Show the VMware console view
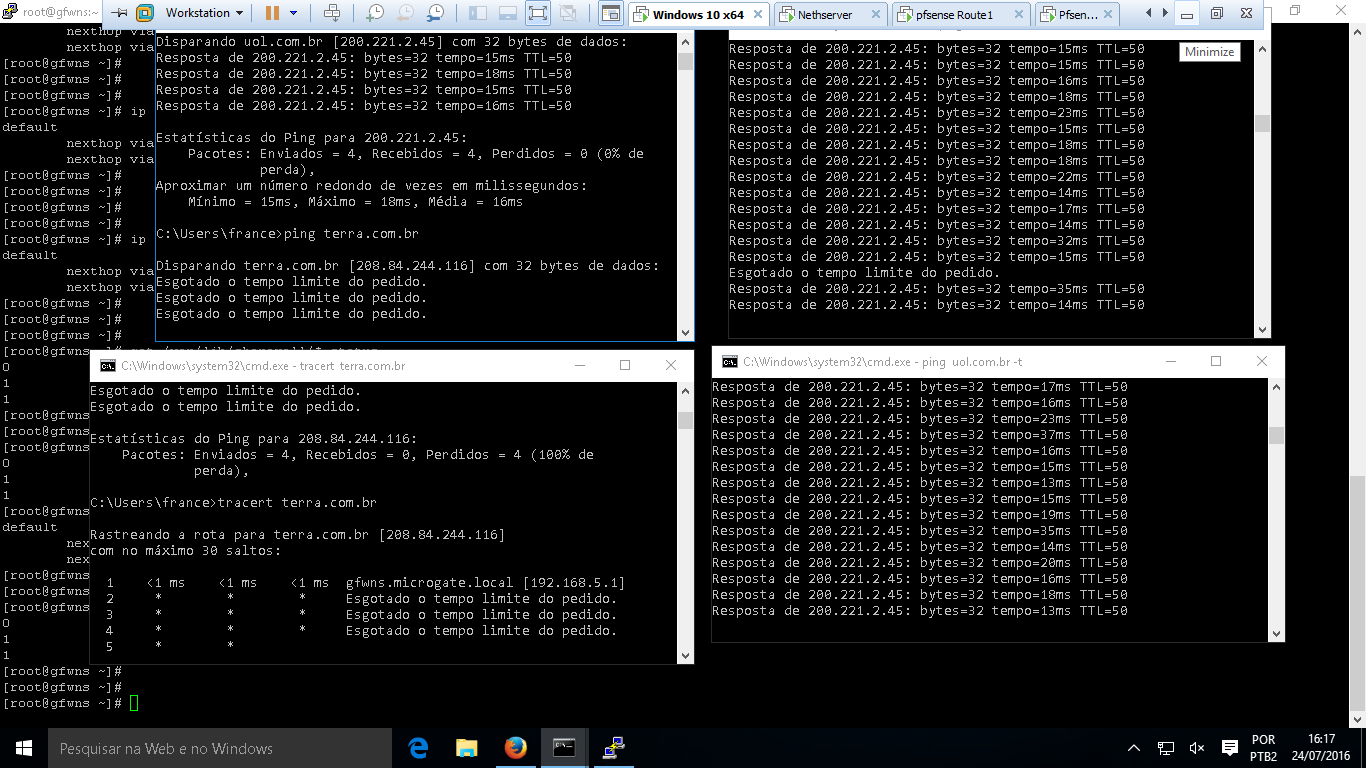Screen dimensions: 1366x768 click(x=611, y=14)
